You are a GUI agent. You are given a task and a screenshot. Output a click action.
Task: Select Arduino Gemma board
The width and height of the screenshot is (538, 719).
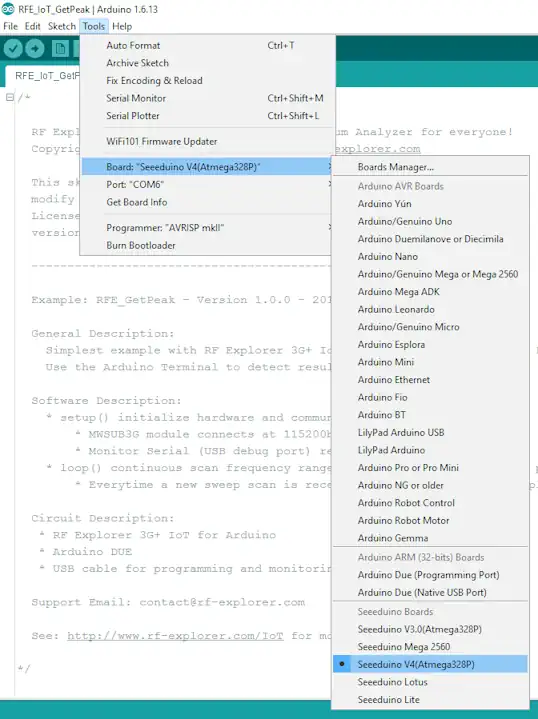[x=430, y=538]
